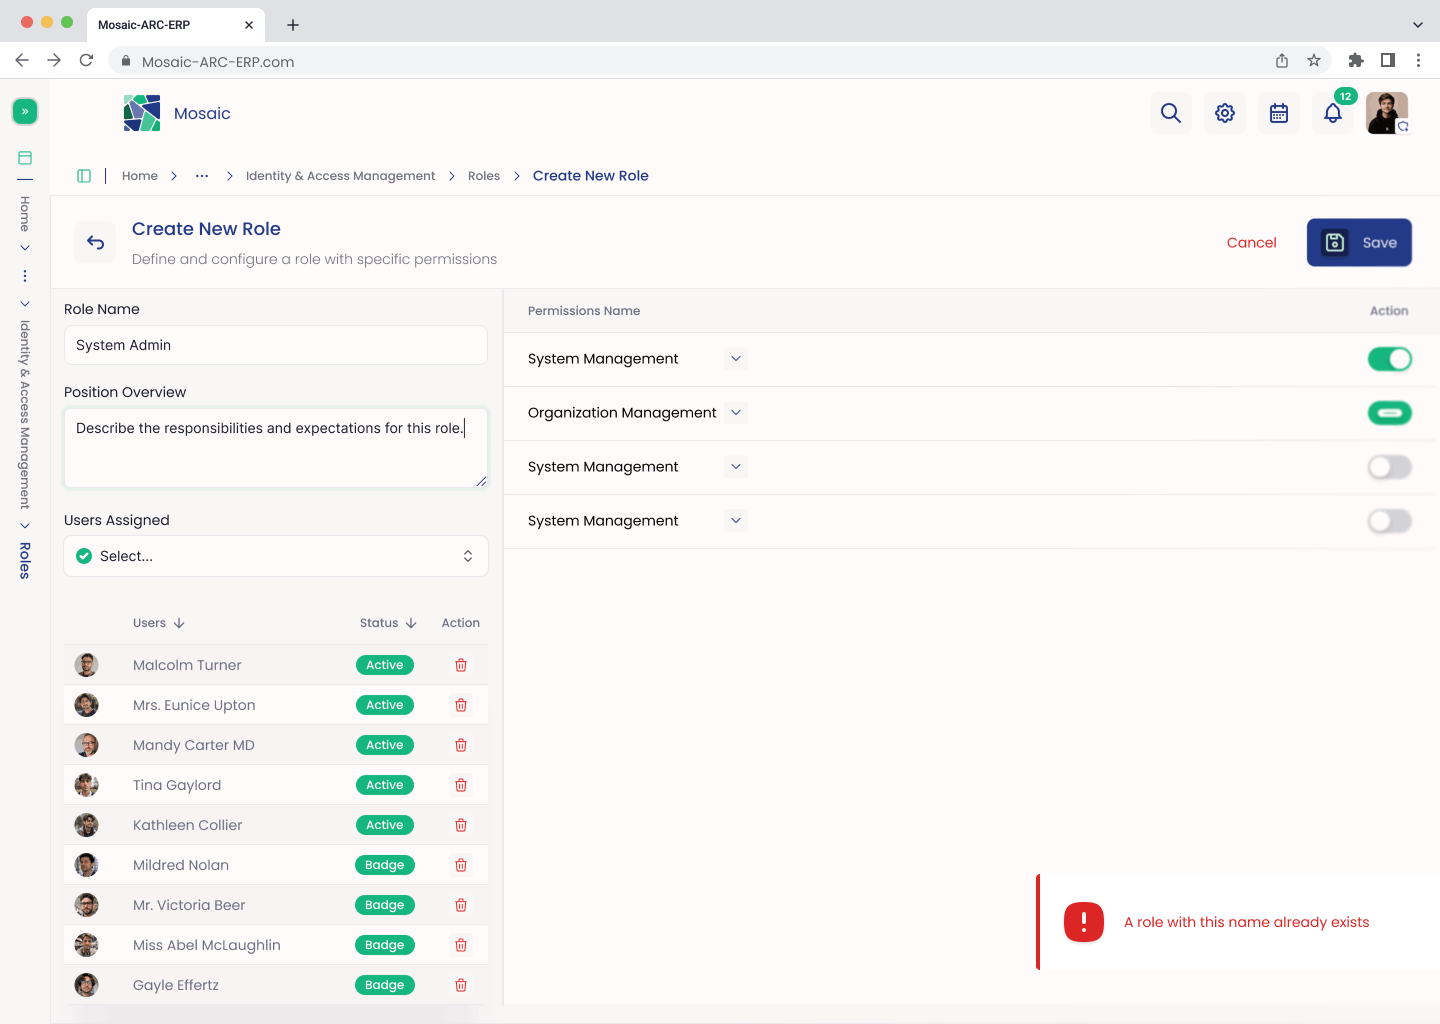Enable the third row System Management toggle
Viewport: 1440px width, 1024px height.
point(1390,467)
